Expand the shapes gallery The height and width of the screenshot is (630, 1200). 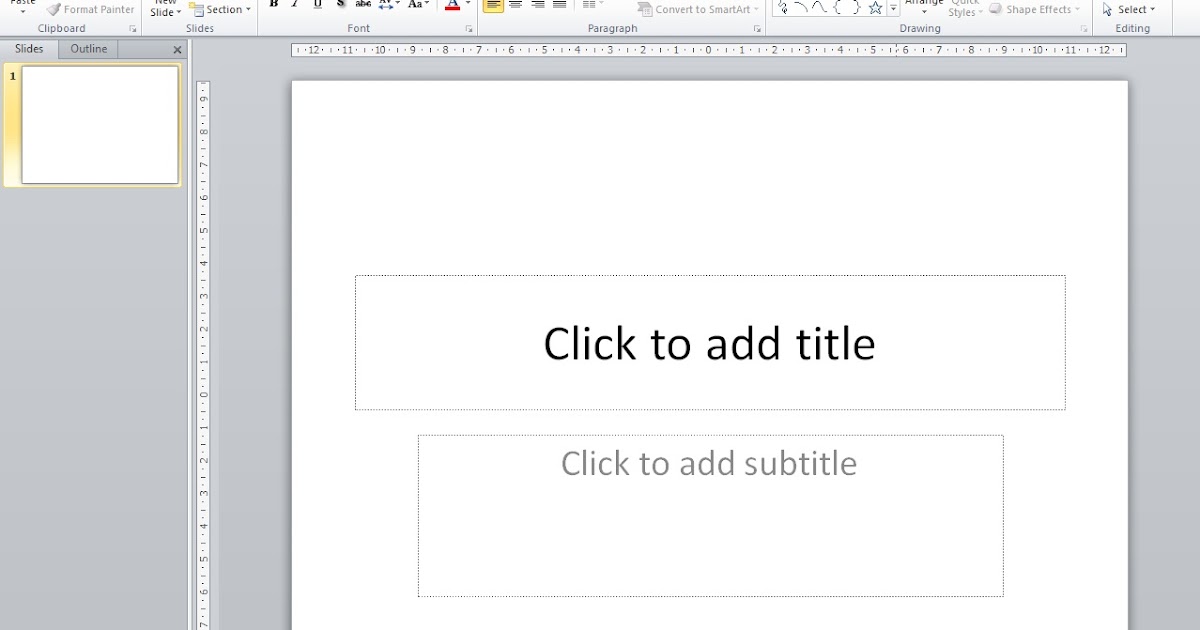[893, 9]
